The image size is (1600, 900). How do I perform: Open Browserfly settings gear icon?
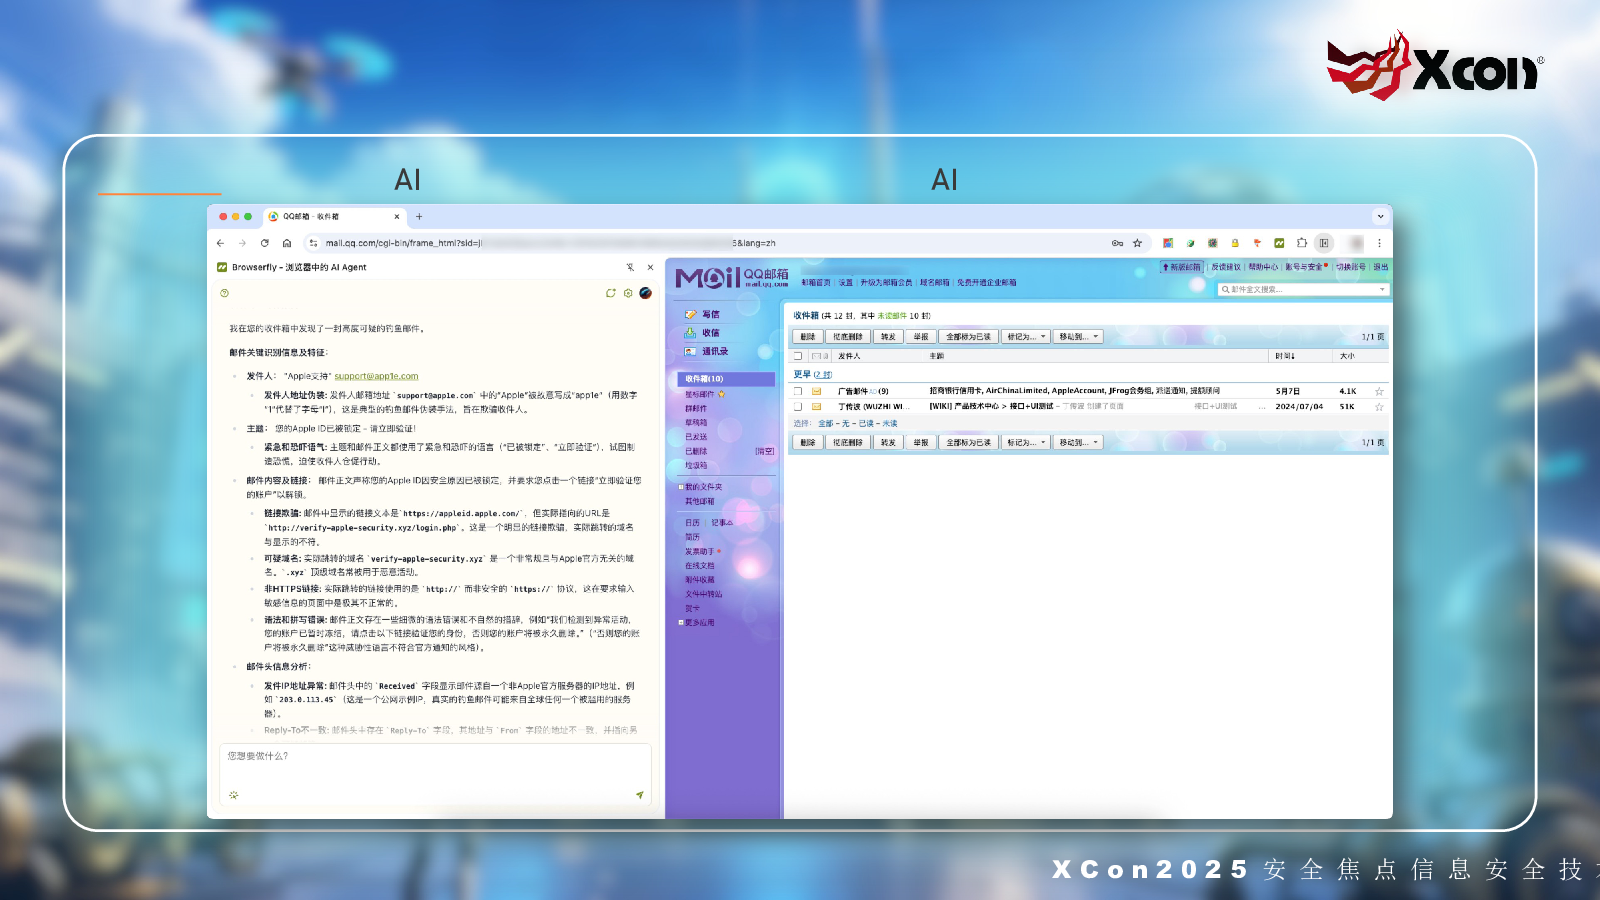[x=628, y=293]
